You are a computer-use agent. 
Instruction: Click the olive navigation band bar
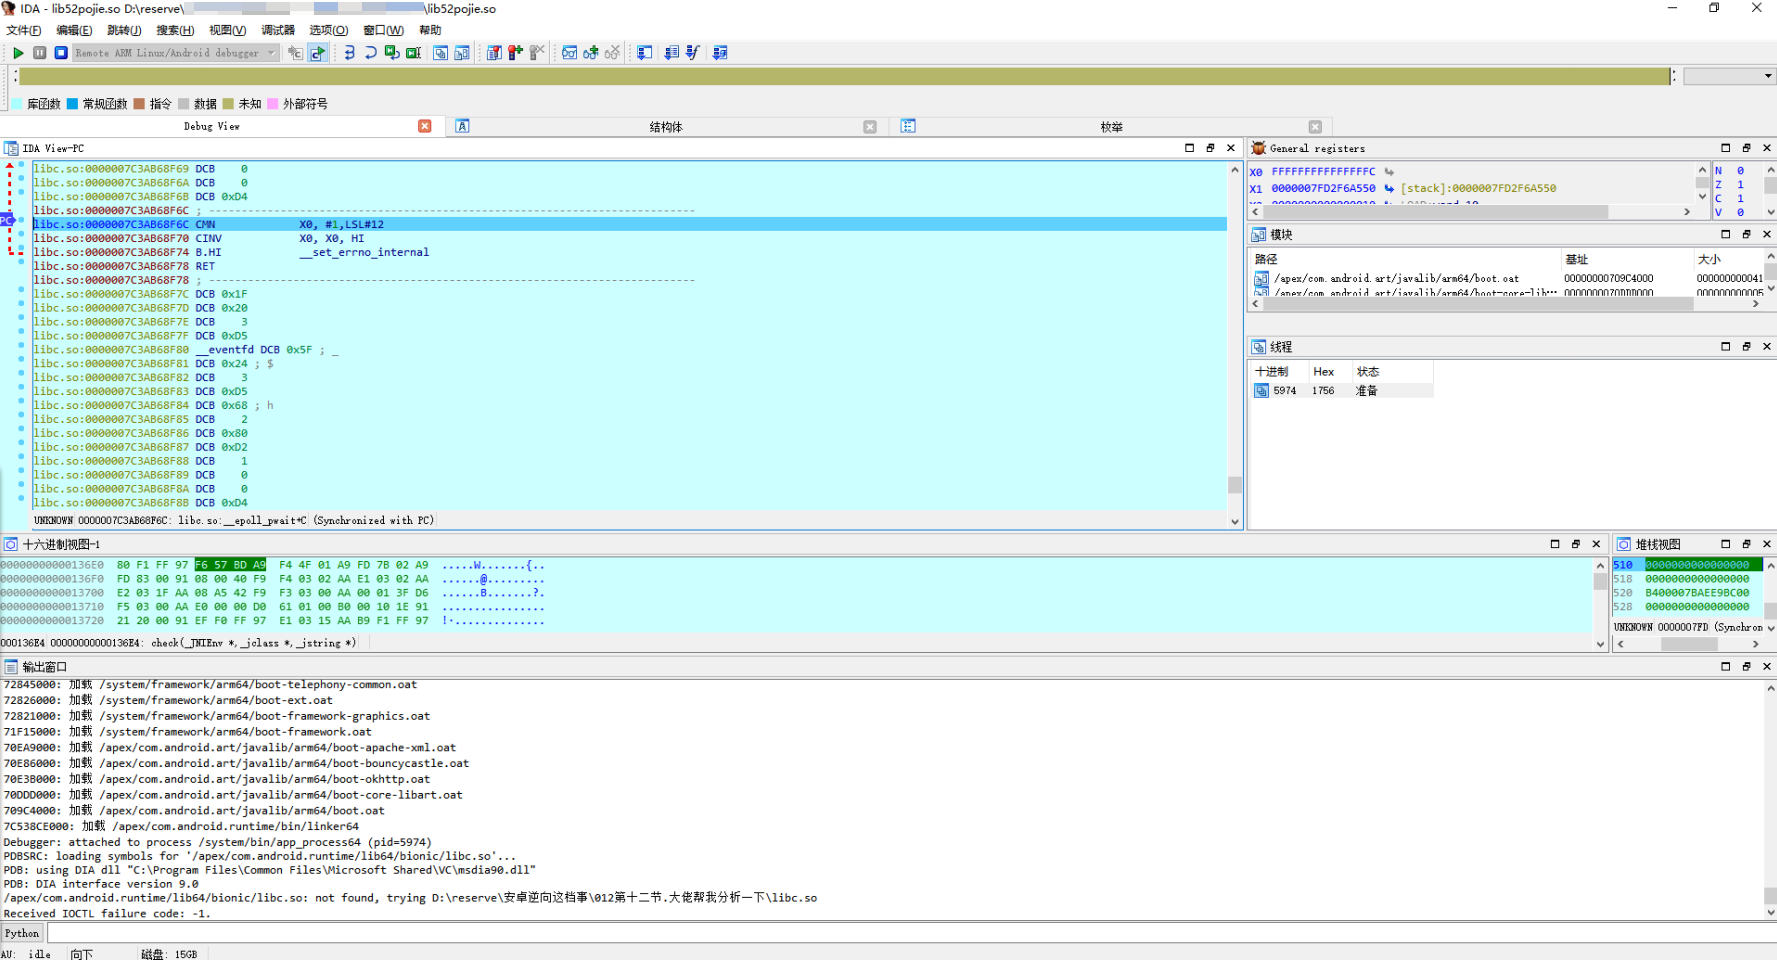pyautogui.click(x=844, y=76)
